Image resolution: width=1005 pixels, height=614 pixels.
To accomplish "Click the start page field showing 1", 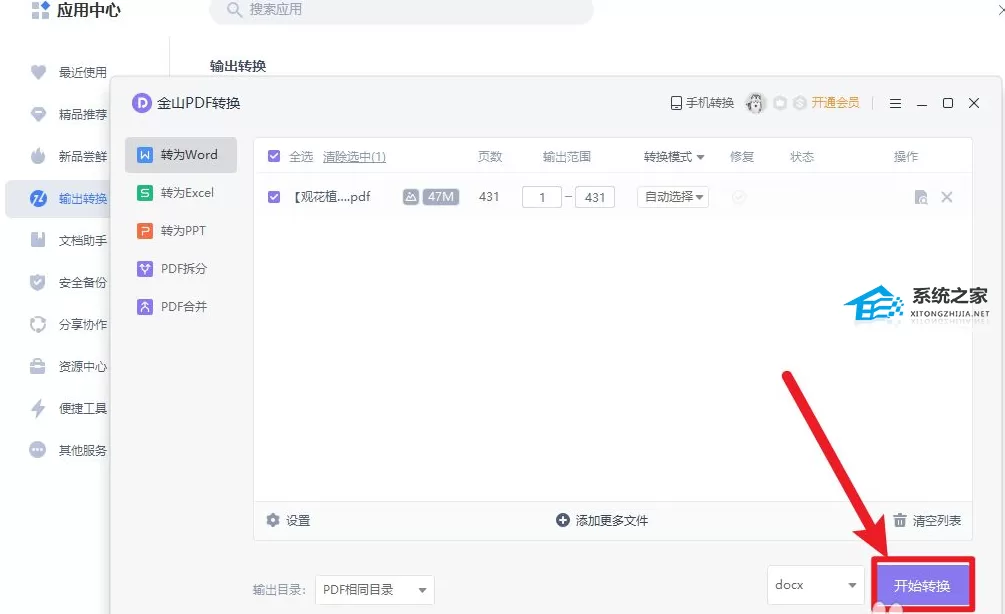I will (542, 197).
